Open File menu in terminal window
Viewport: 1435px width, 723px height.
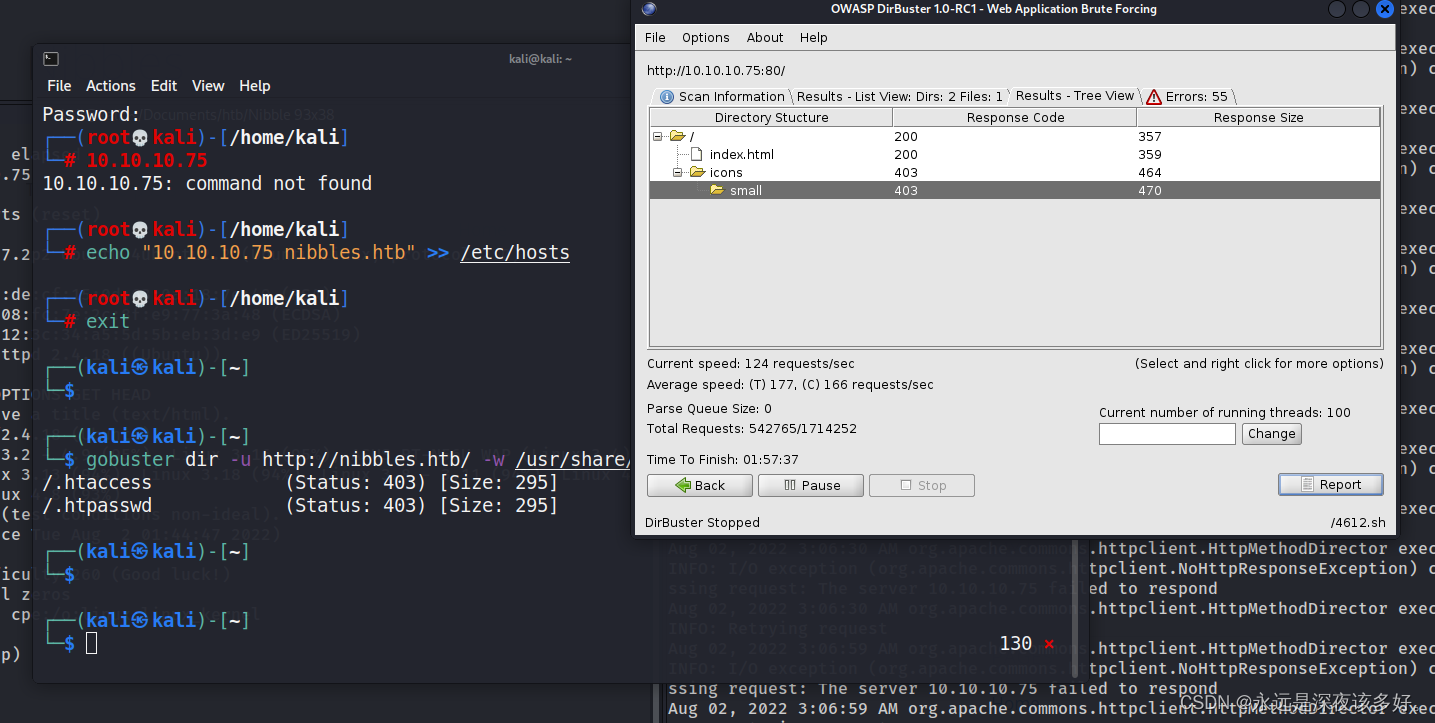click(x=60, y=86)
